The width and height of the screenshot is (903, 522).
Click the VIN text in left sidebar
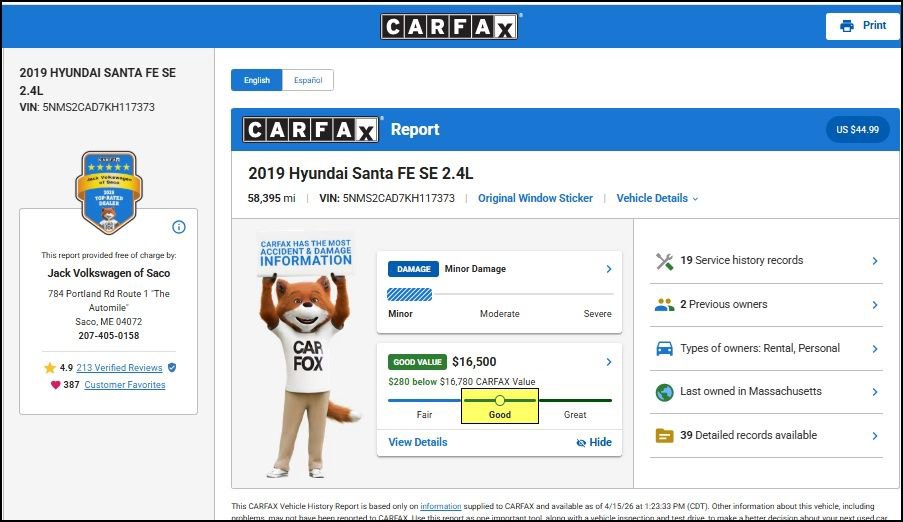(87, 107)
